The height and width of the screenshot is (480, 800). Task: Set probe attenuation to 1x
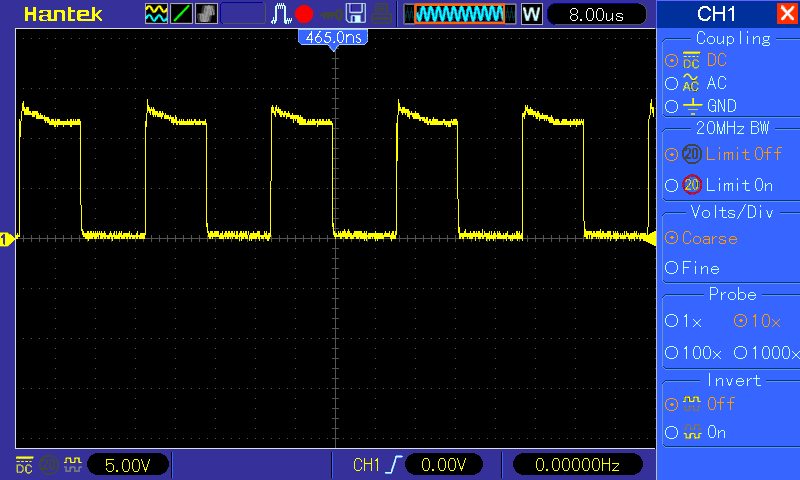click(x=684, y=321)
